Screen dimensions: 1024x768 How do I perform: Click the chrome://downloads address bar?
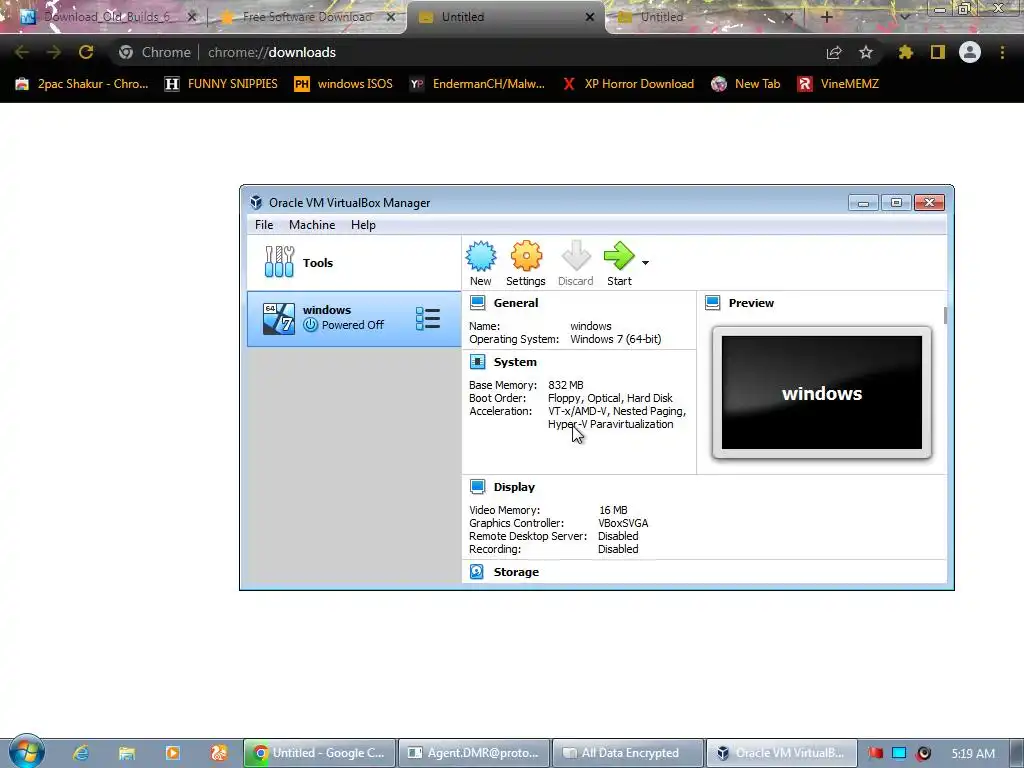464,52
